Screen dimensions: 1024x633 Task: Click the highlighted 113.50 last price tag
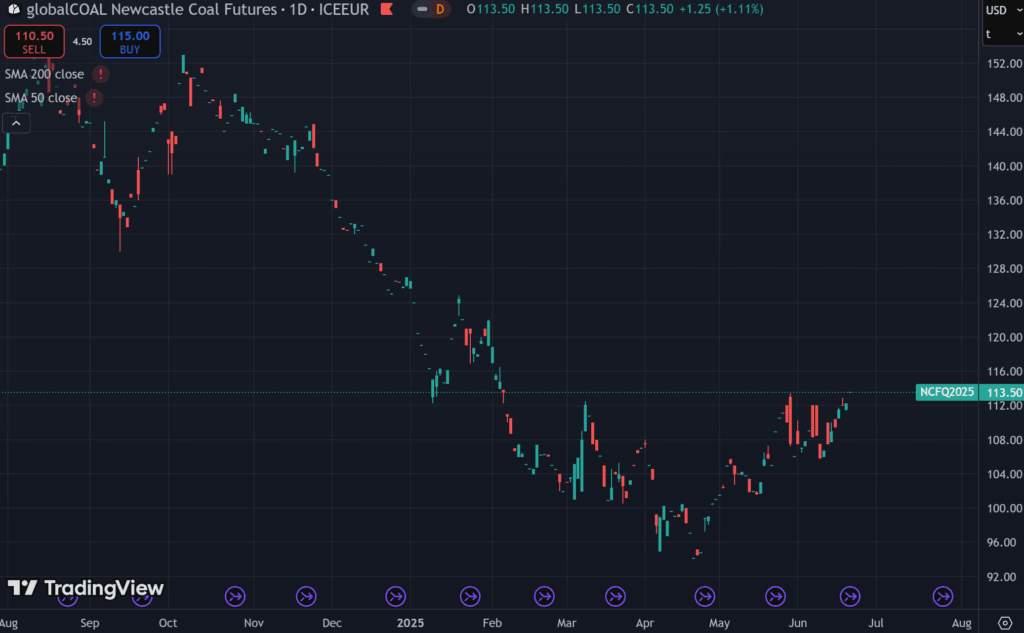[x=1003, y=393]
